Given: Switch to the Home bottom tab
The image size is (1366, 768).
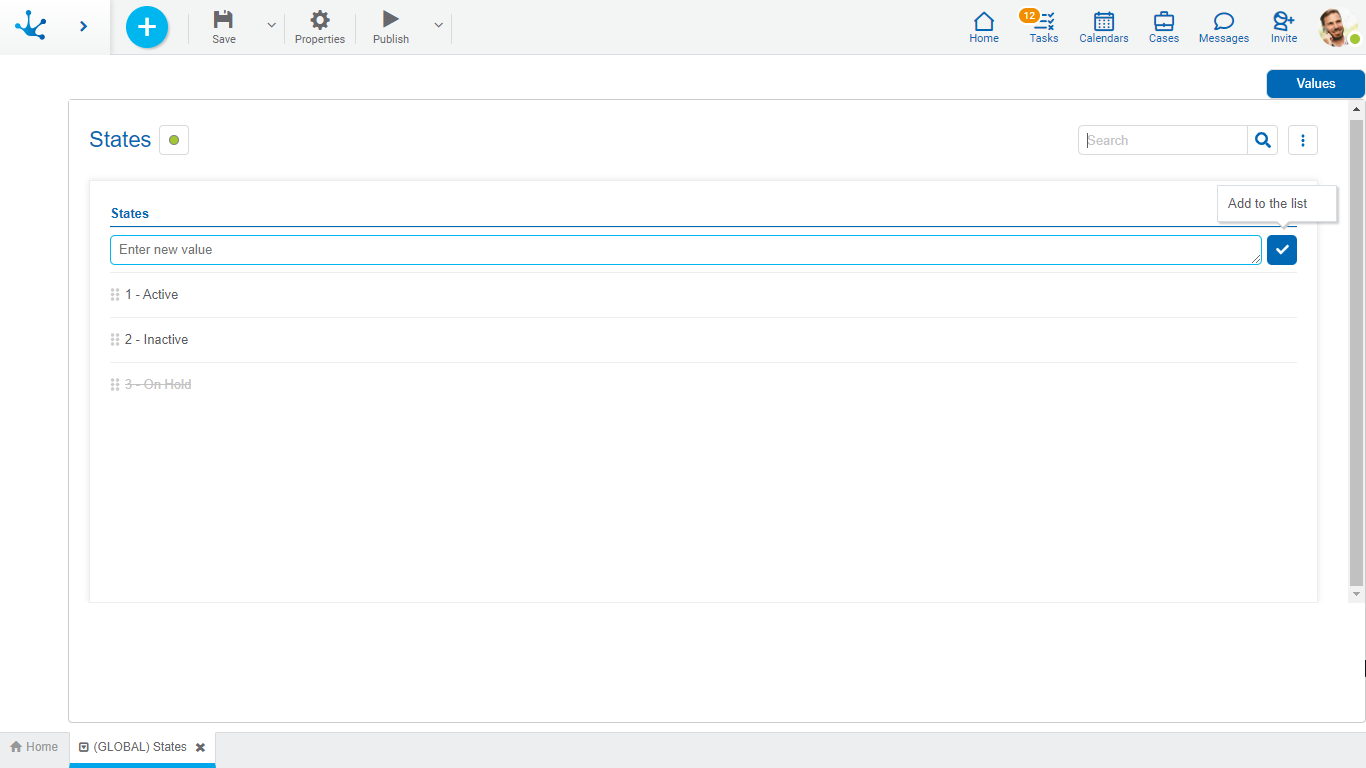Looking at the screenshot, I should pos(34,747).
